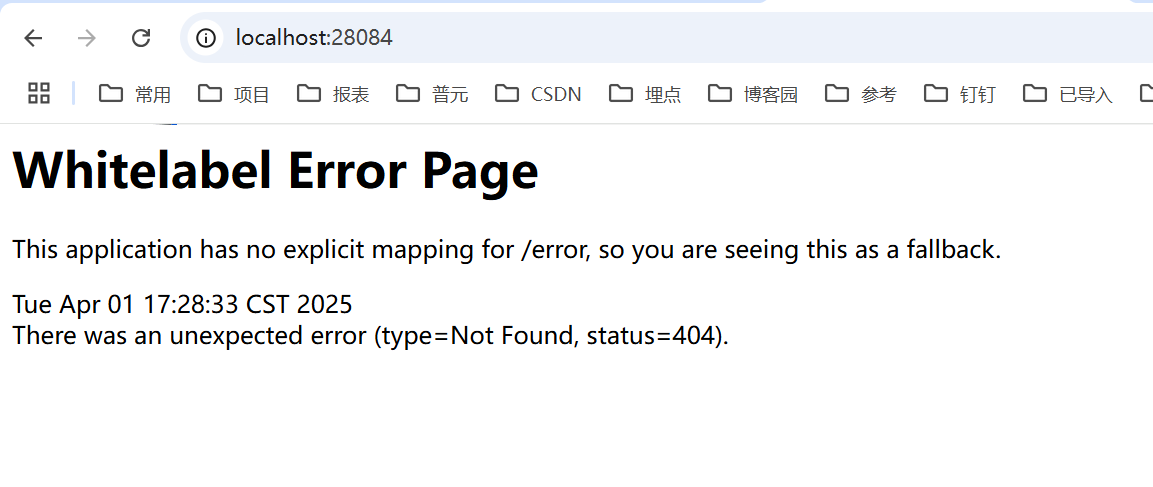Open the apps grid shortcut
Viewport: 1153px width, 487px height.
click(x=39, y=94)
